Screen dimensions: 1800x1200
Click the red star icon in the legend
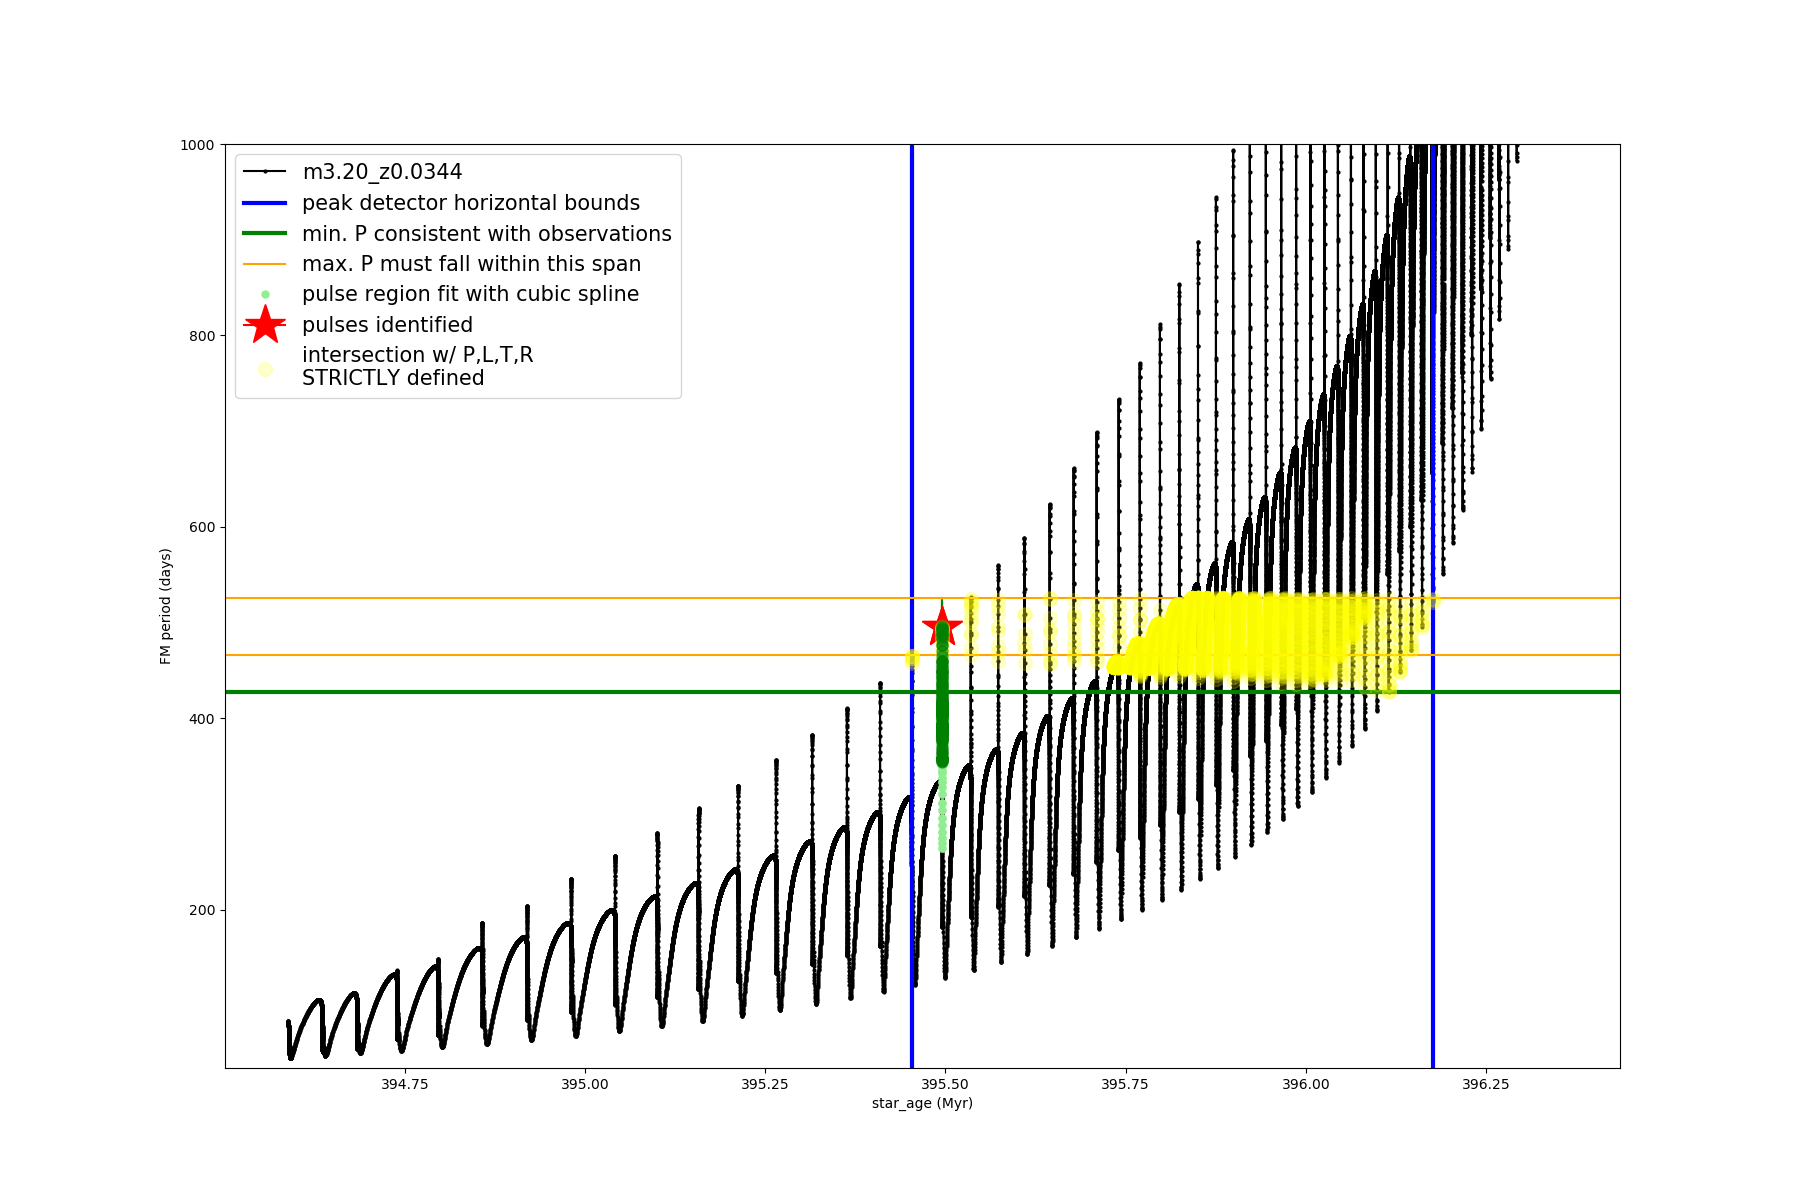265,325
